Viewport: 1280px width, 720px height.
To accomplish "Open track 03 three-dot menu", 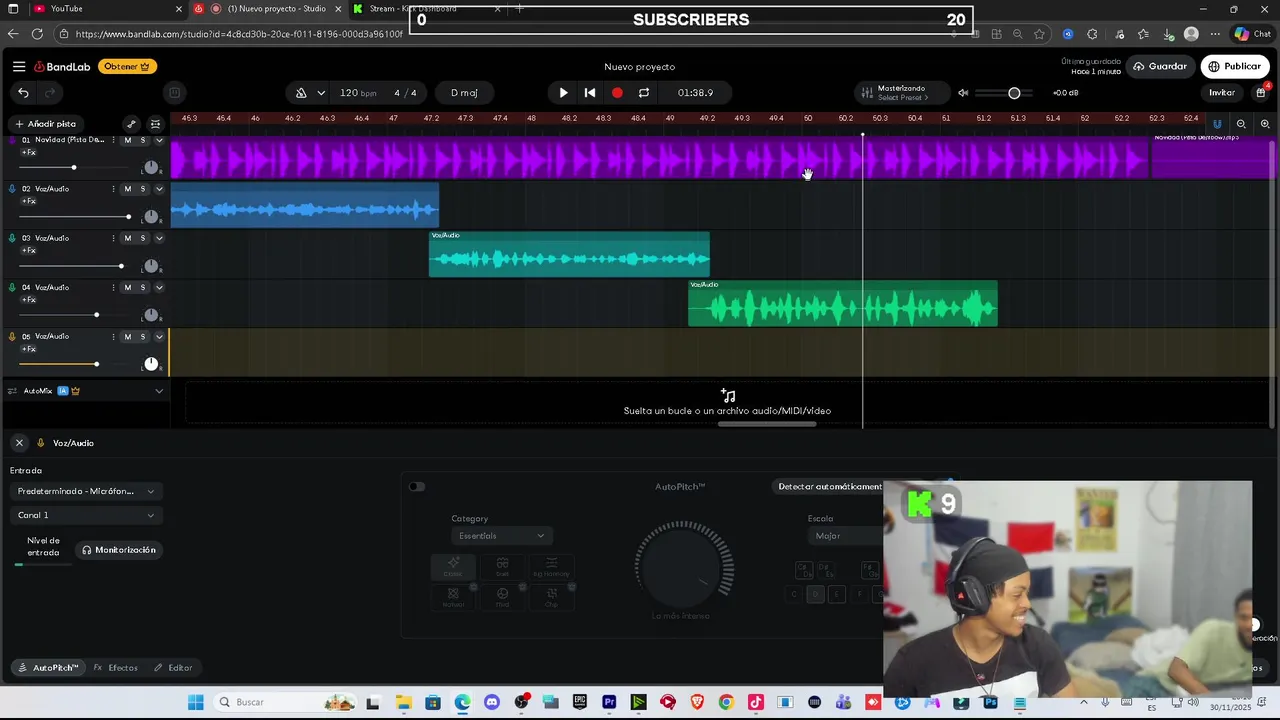I will (x=113, y=238).
